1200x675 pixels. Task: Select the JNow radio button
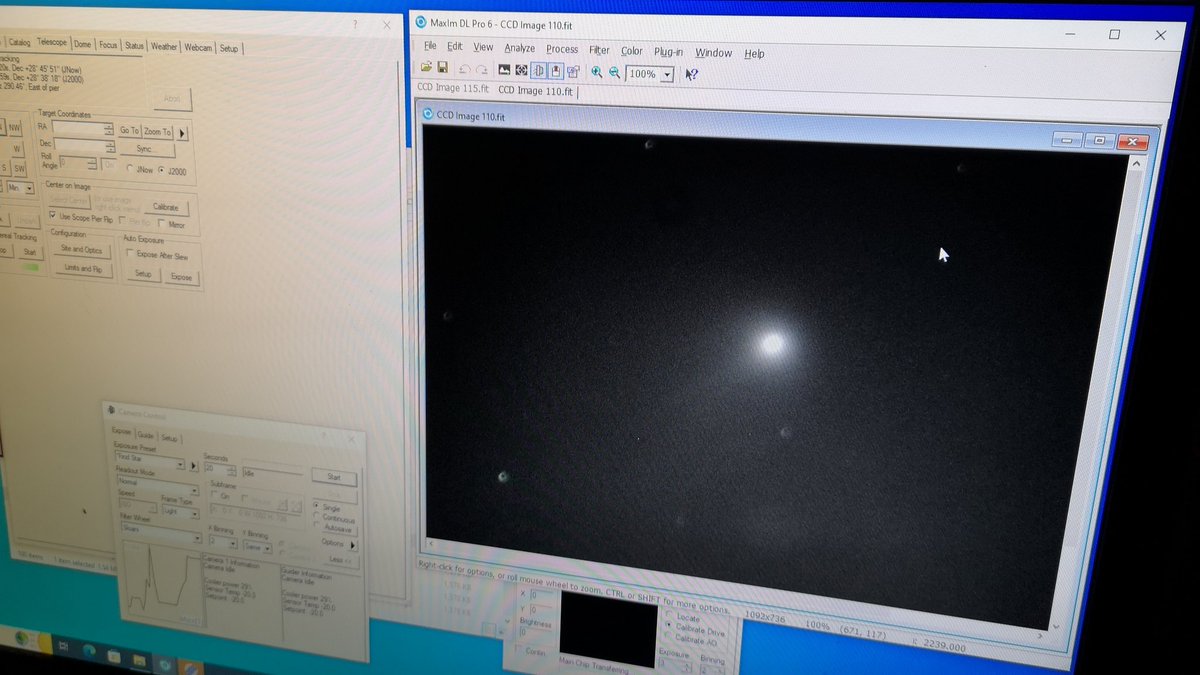(130, 169)
